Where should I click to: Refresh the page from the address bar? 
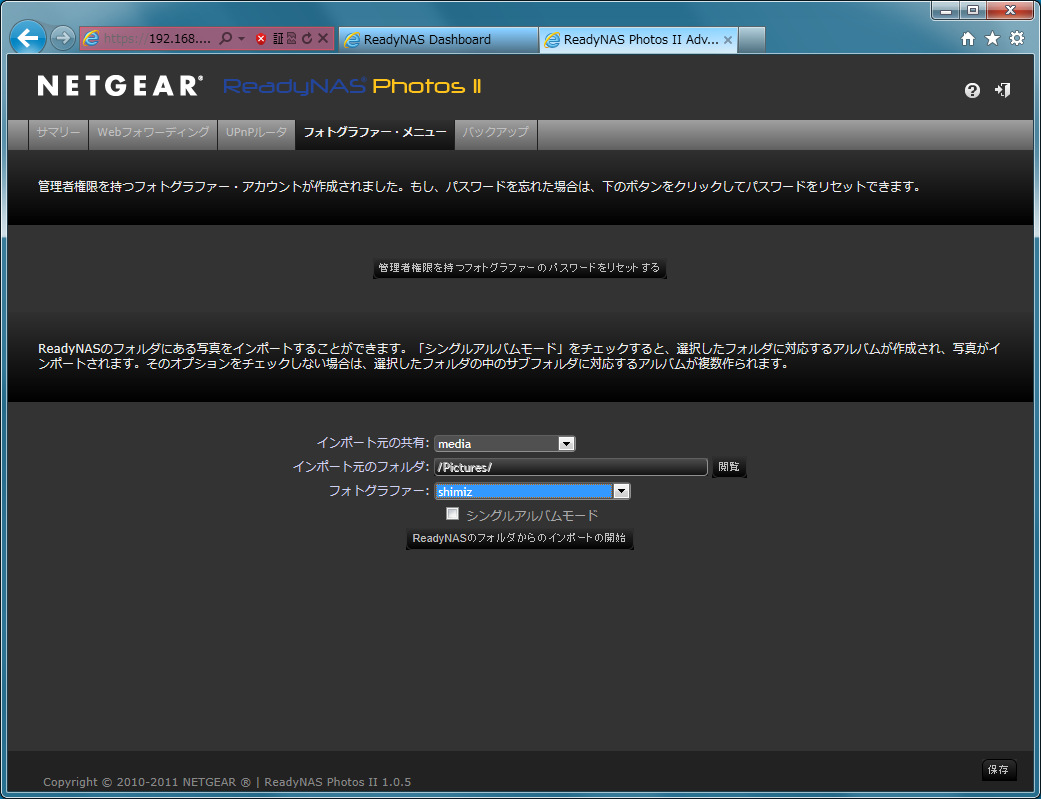(x=307, y=39)
